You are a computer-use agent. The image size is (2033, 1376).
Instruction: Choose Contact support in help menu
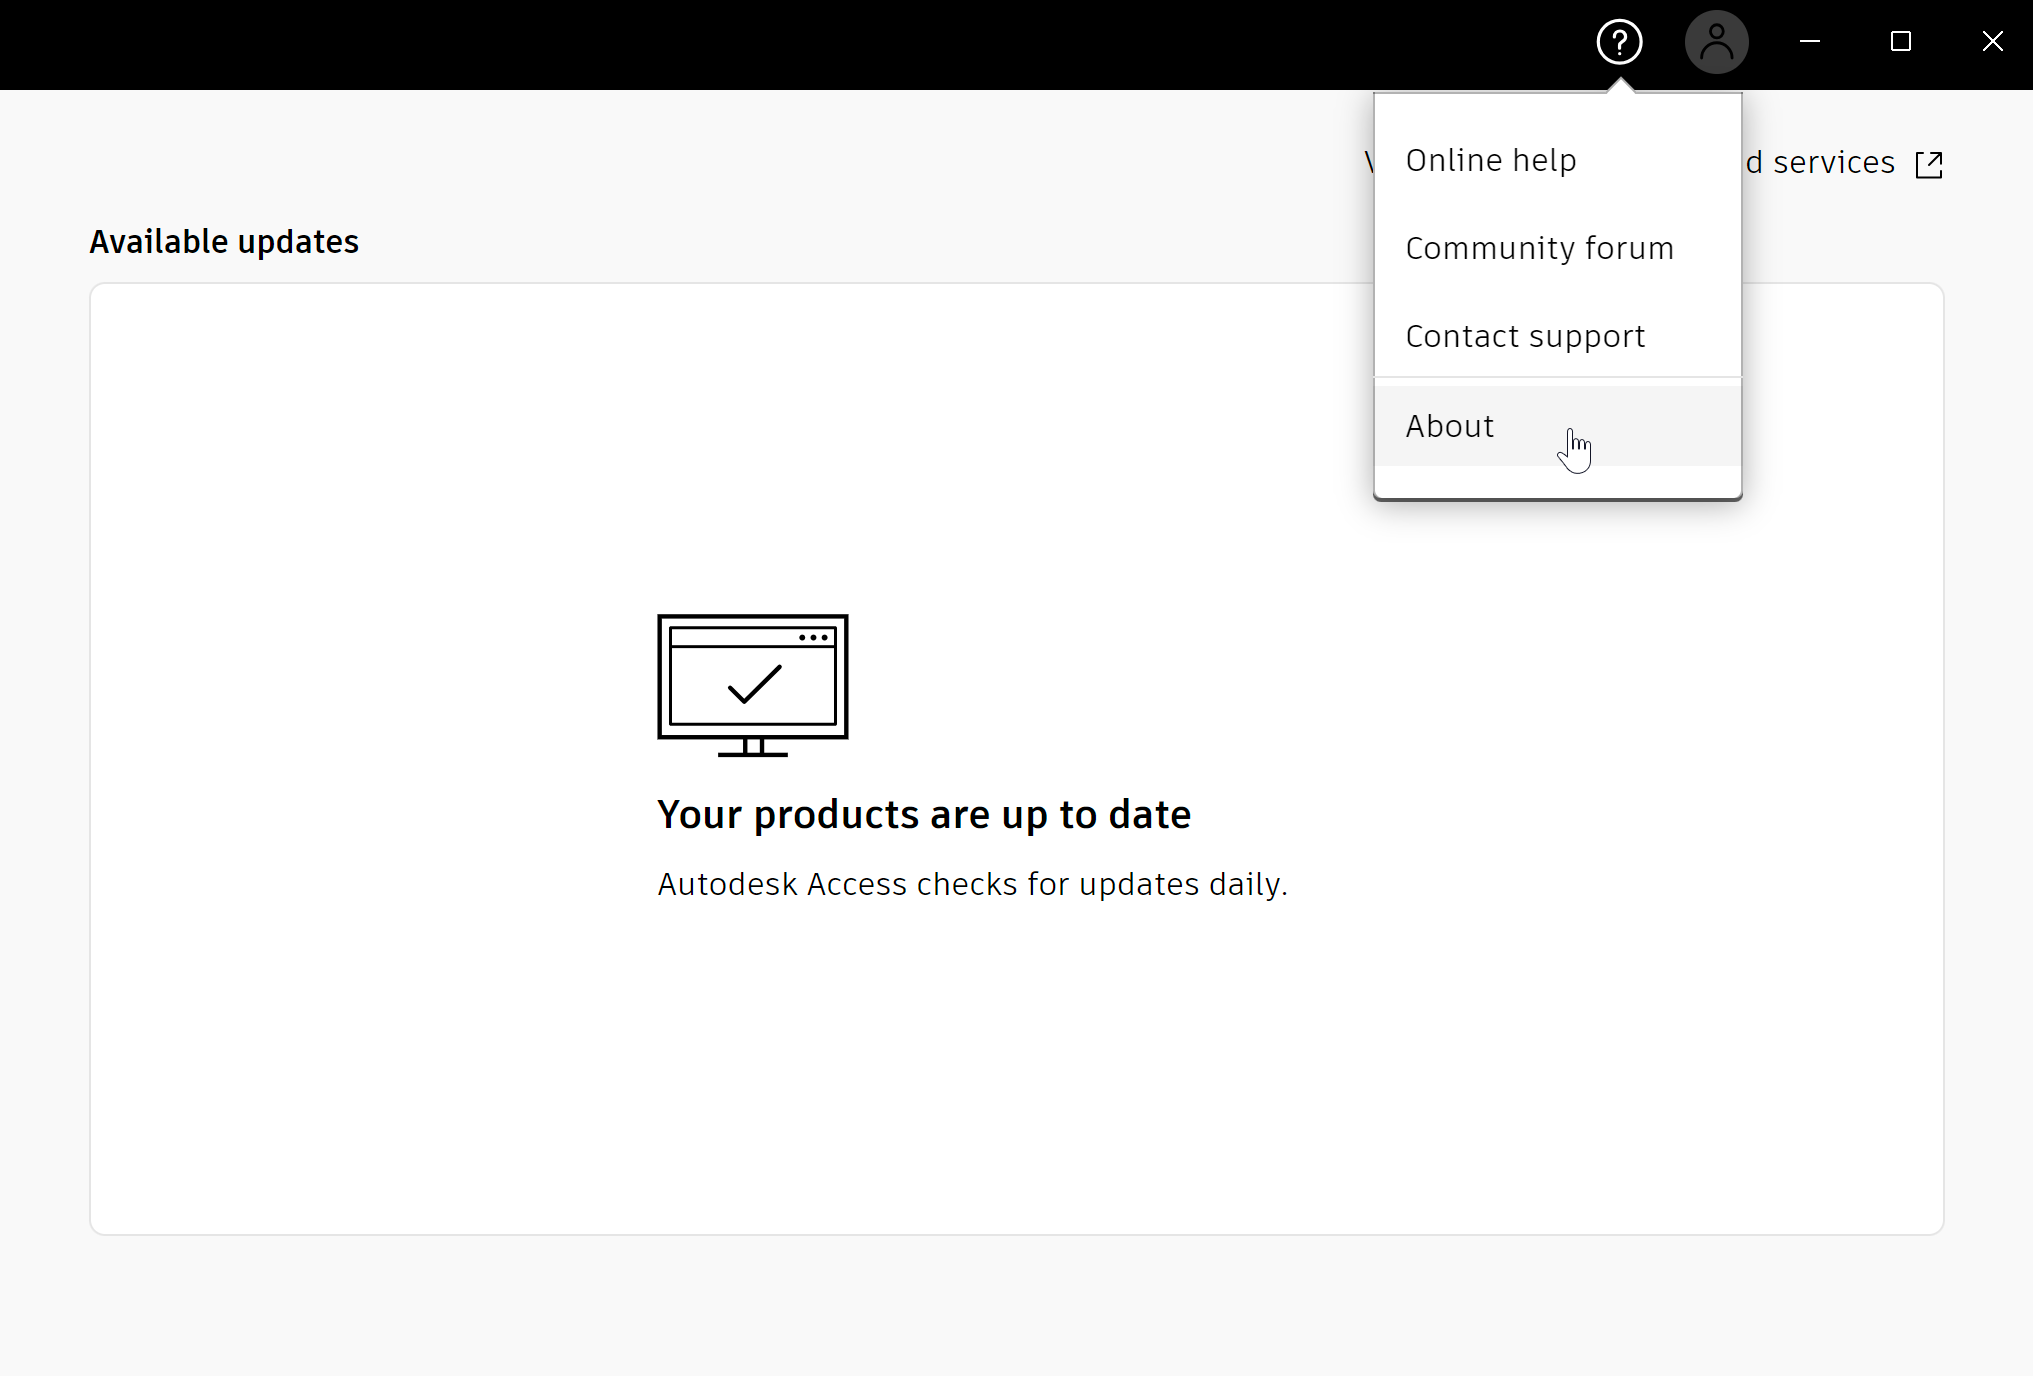point(1525,336)
